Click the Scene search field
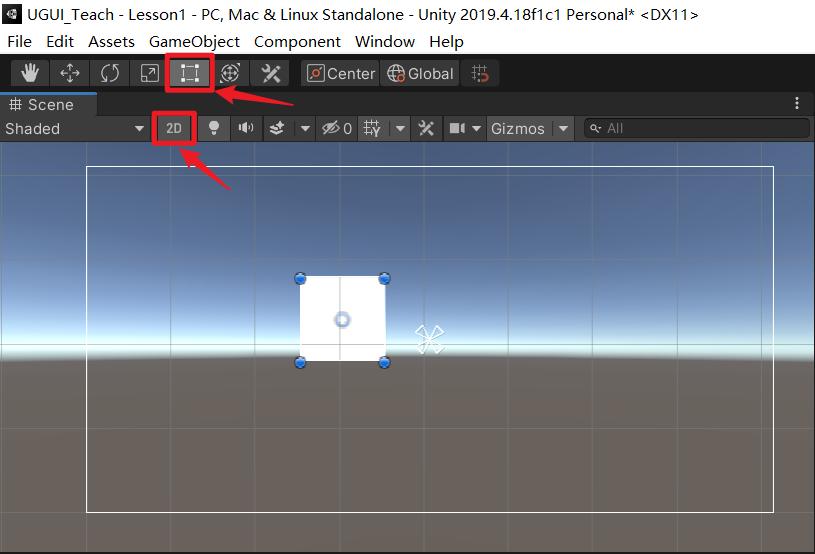815x554 pixels. point(696,128)
